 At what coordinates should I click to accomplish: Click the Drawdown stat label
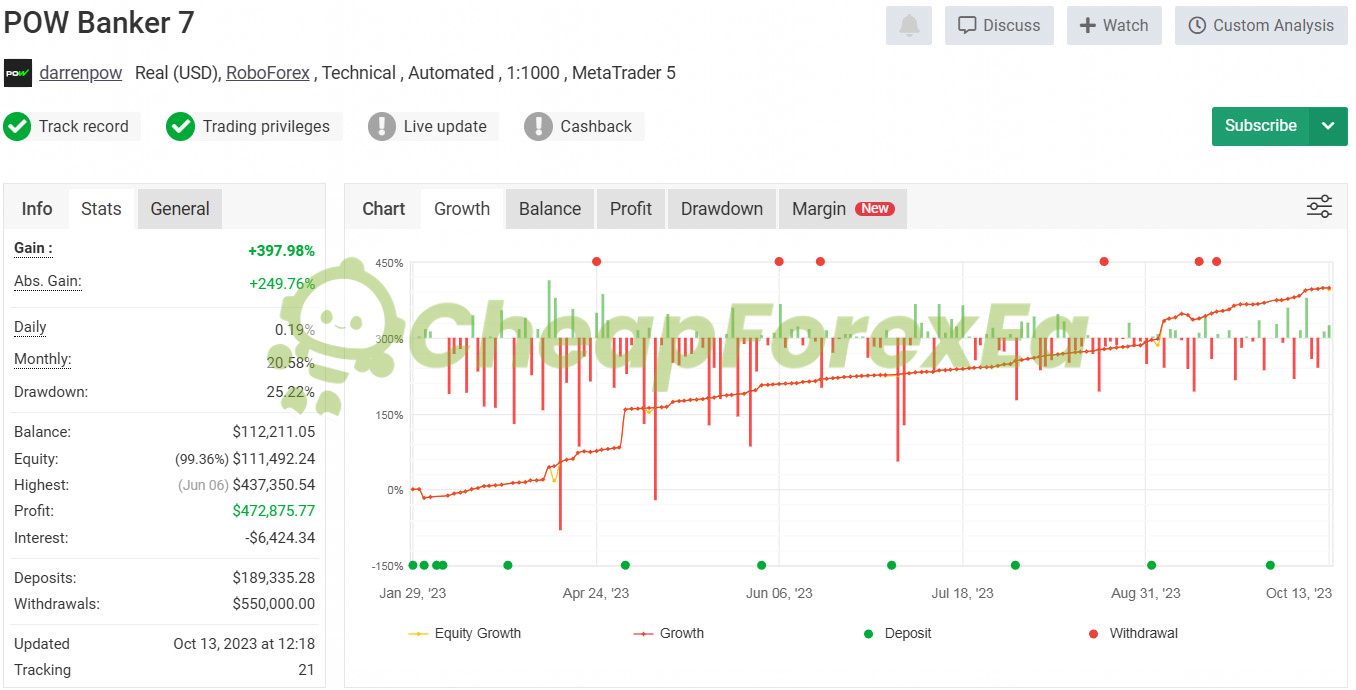click(x=51, y=392)
